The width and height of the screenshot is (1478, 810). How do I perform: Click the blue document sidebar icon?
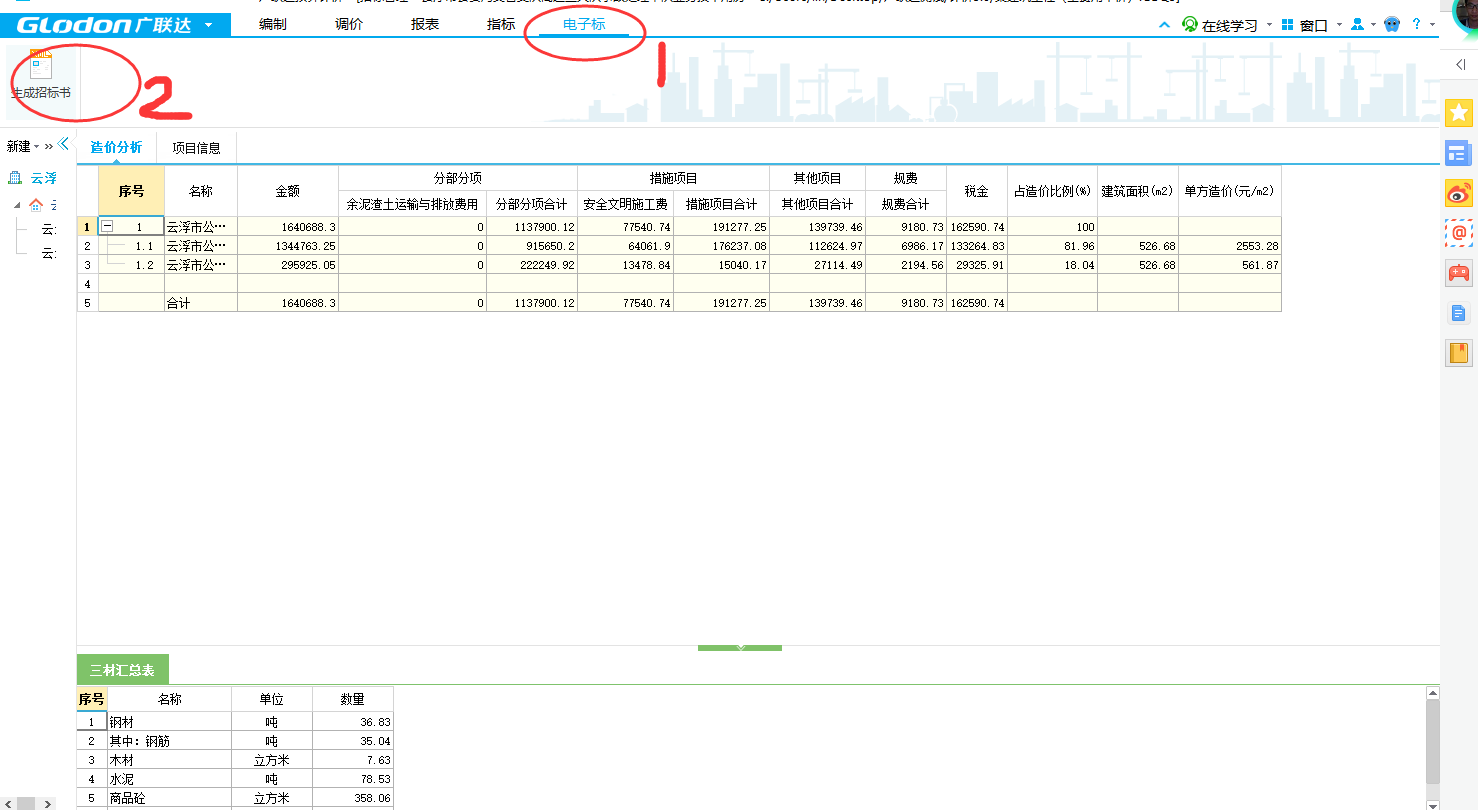[x=1459, y=313]
